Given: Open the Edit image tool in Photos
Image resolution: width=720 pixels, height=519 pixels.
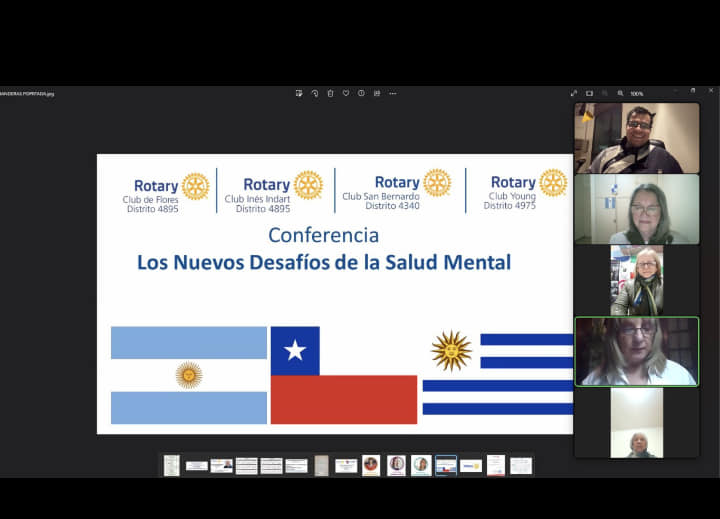Looking at the screenshot, I should (299, 93).
